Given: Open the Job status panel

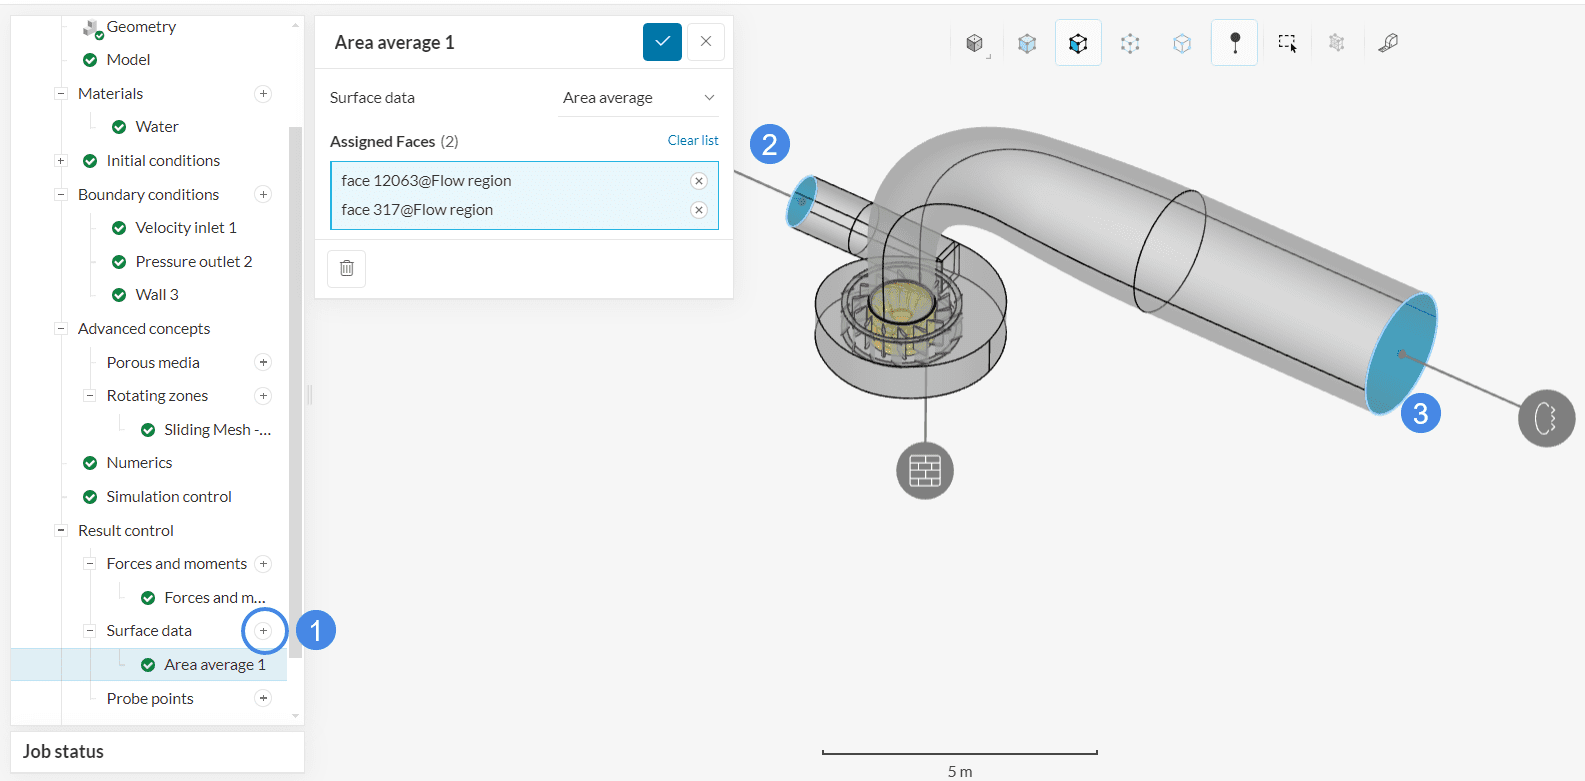Looking at the screenshot, I should point(64,752).
